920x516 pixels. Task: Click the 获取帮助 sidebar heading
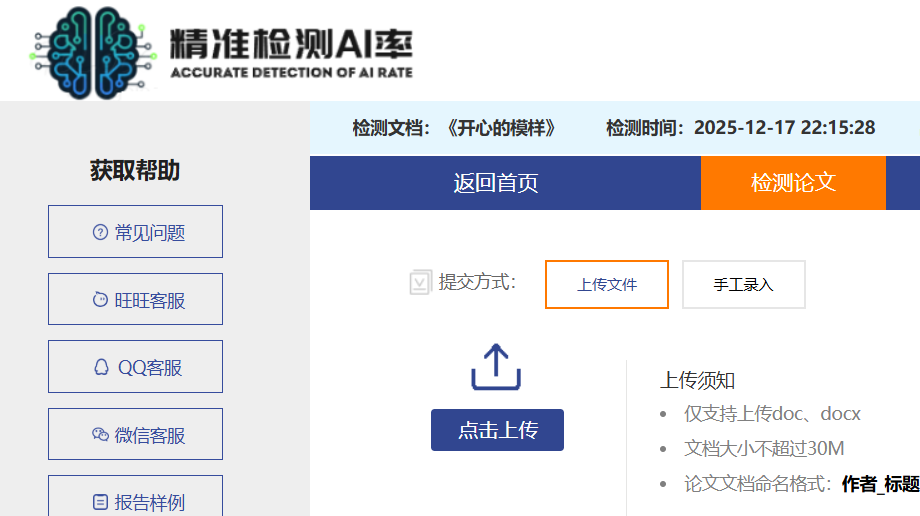click(135, 171)
